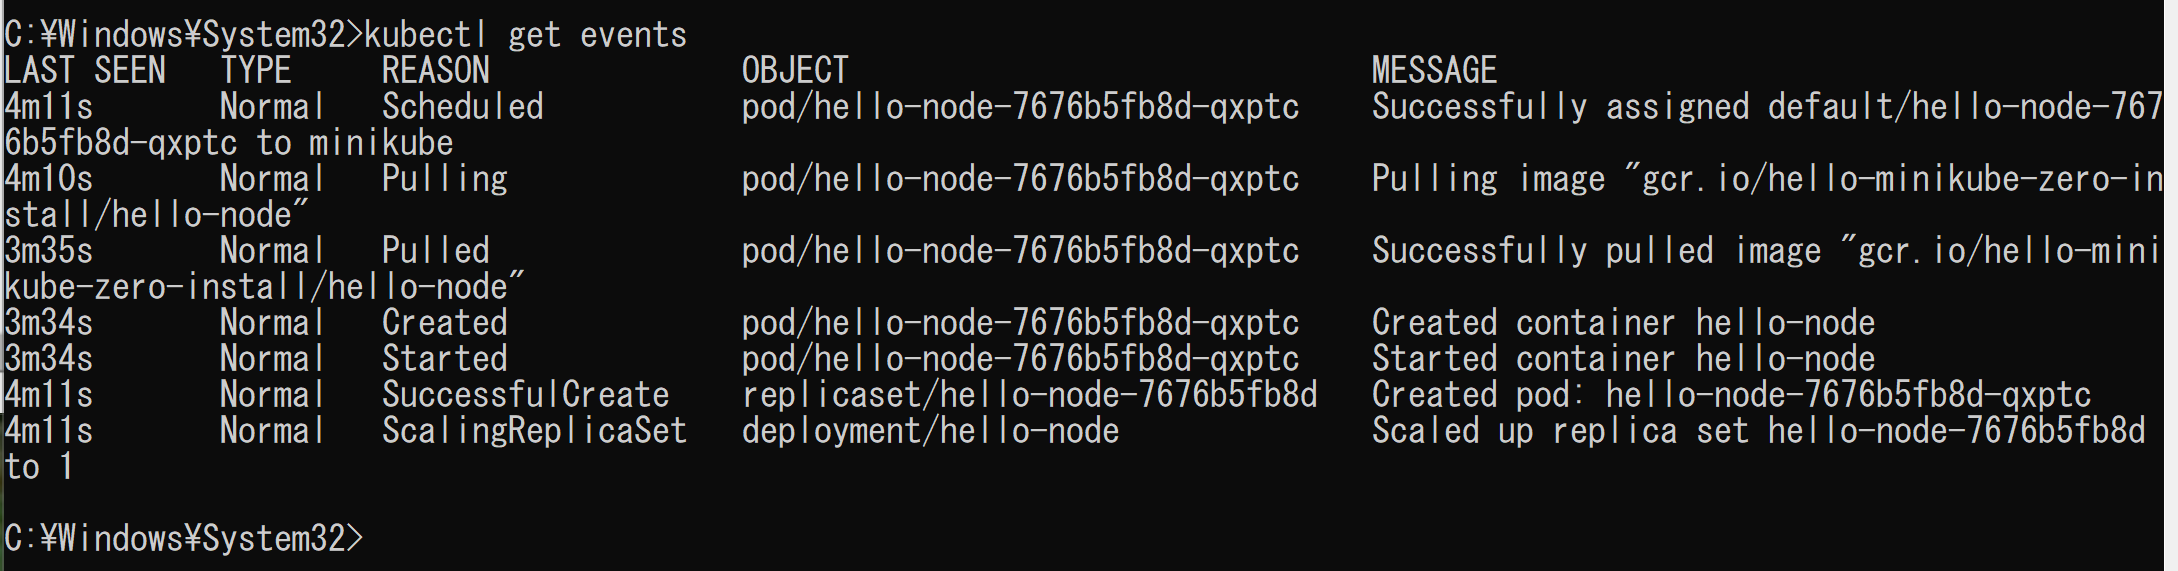This screenshot has height=571, width=2178.
Task: Click the 'Scheduled' reason entry
Action: click(463, 107)
